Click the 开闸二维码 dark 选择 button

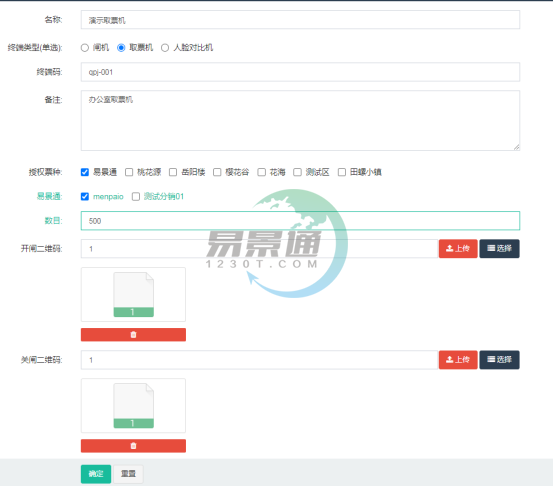(499, 249)
